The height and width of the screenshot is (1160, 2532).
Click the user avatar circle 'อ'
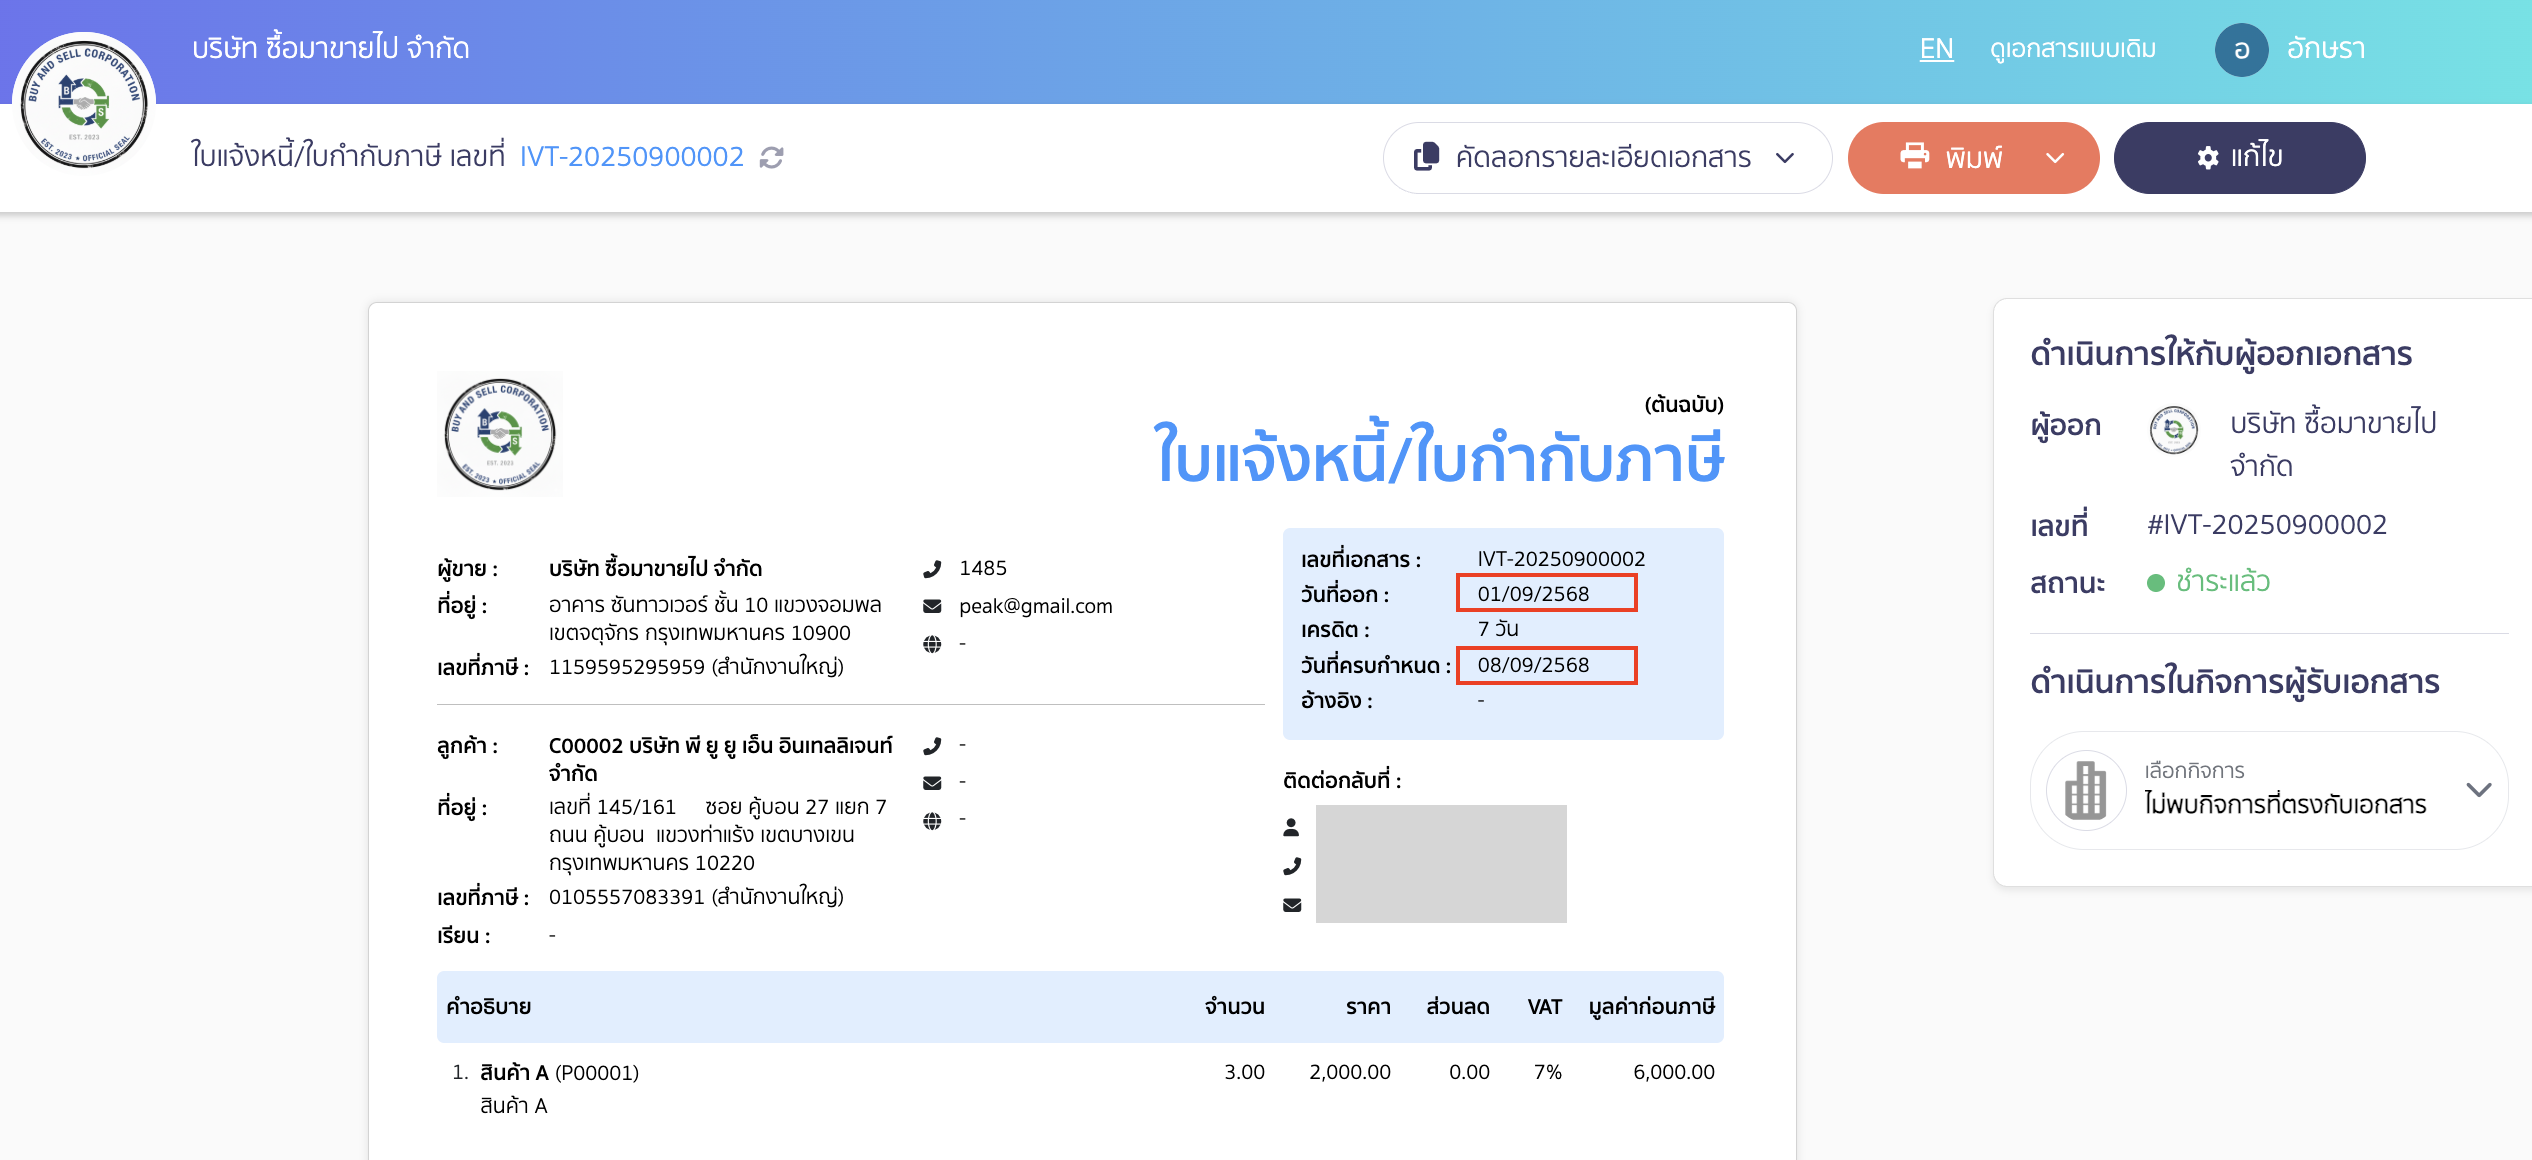click(x=2241, y=50)
